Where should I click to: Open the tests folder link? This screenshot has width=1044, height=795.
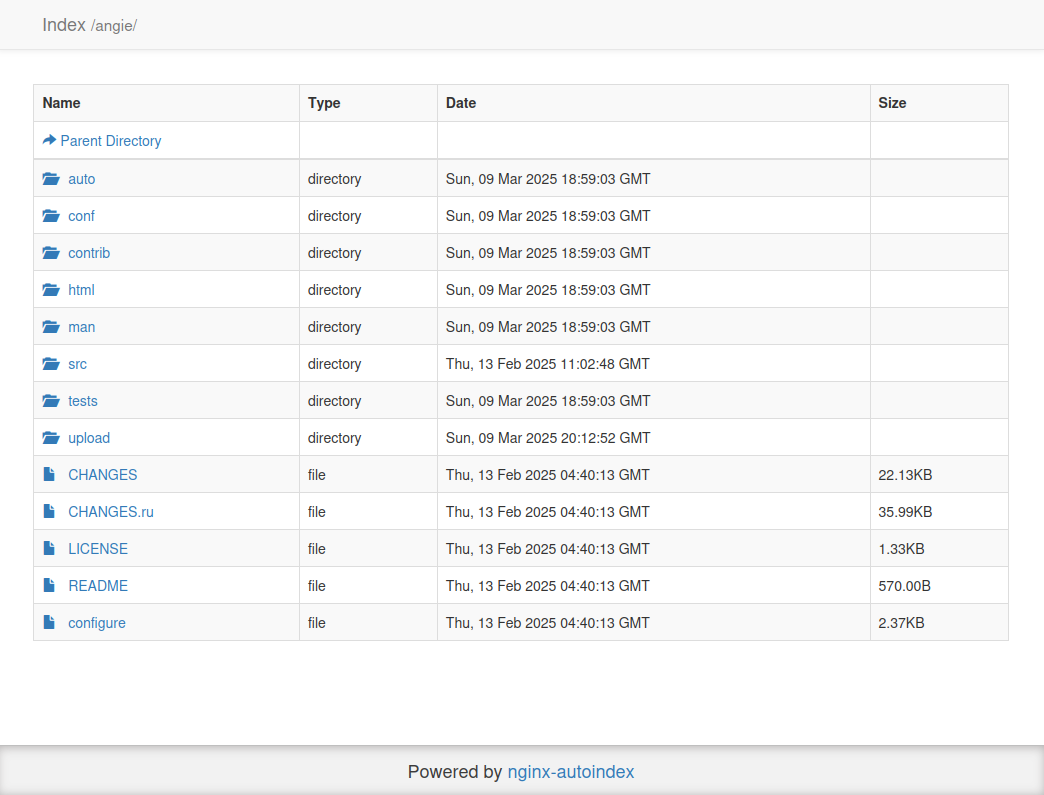pyautogui.click(x=83, y=401)
